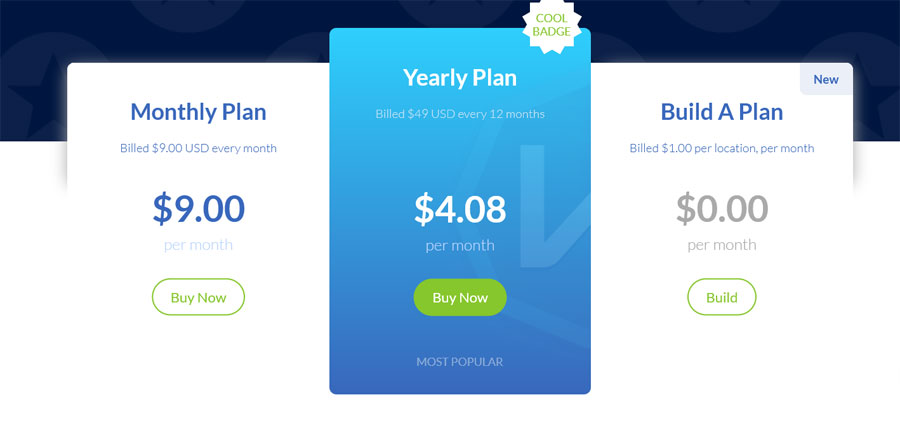Click the Most Popular label

point(460,362)
